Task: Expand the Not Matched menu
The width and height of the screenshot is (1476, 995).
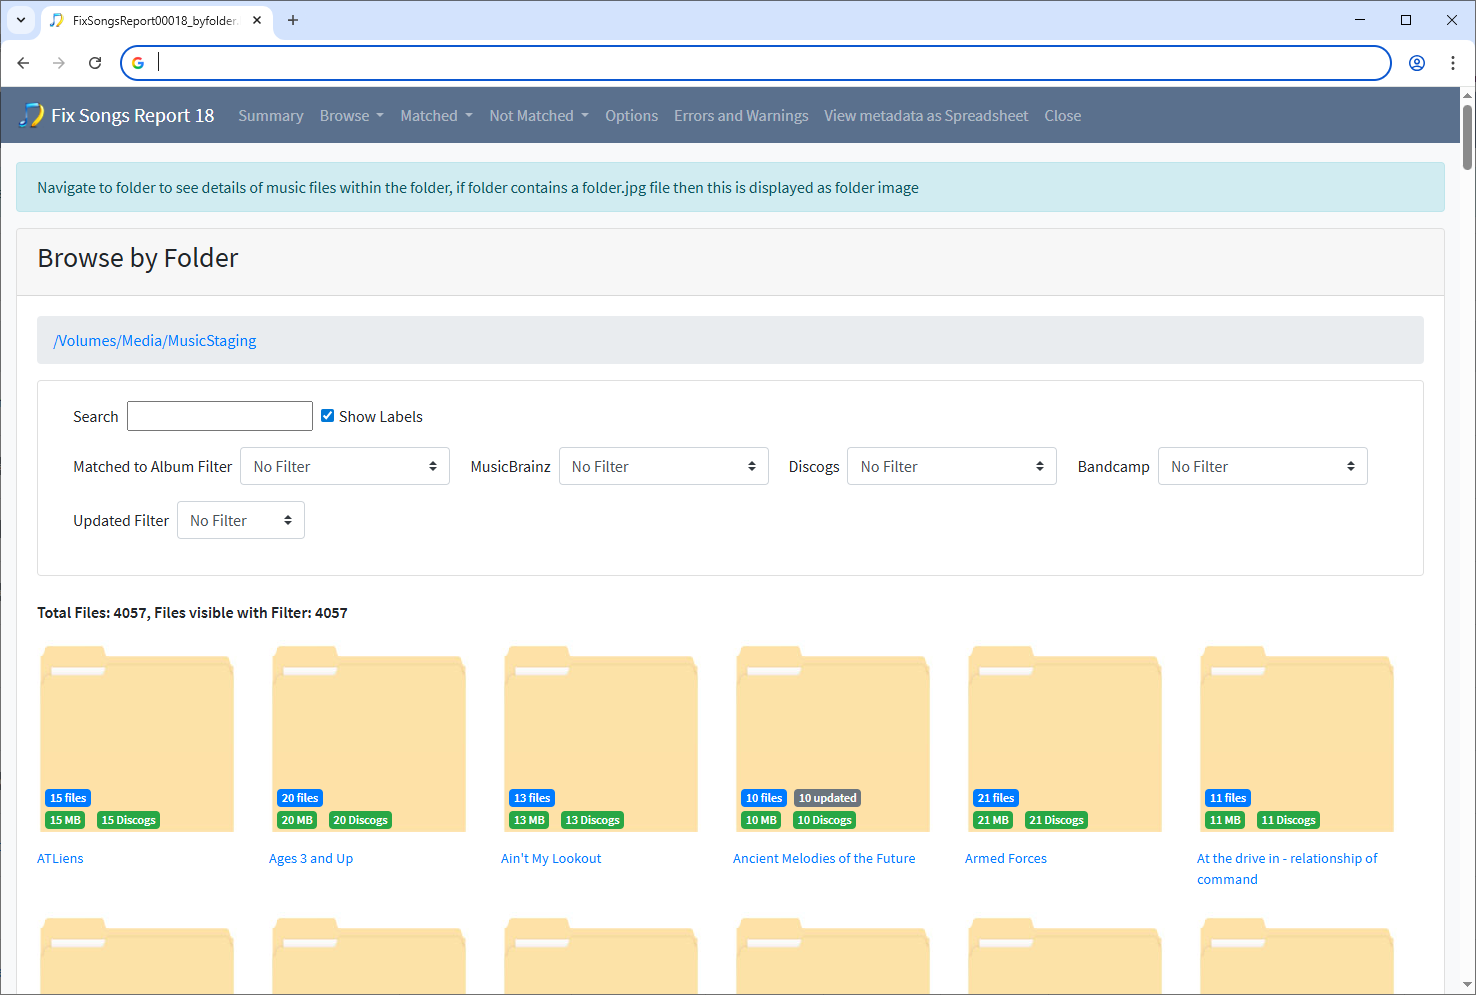Action: click(539, 116)
